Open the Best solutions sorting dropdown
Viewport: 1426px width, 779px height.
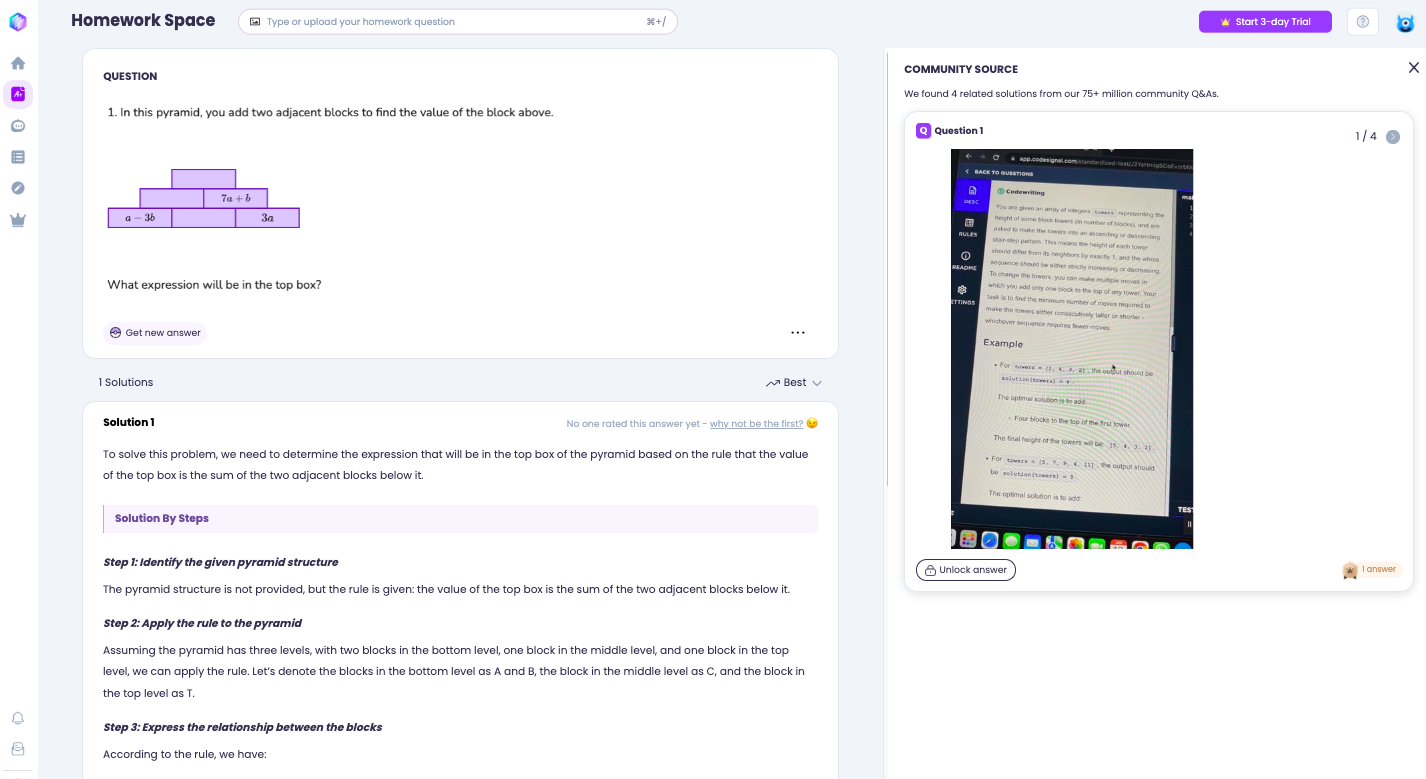[793, 382]
